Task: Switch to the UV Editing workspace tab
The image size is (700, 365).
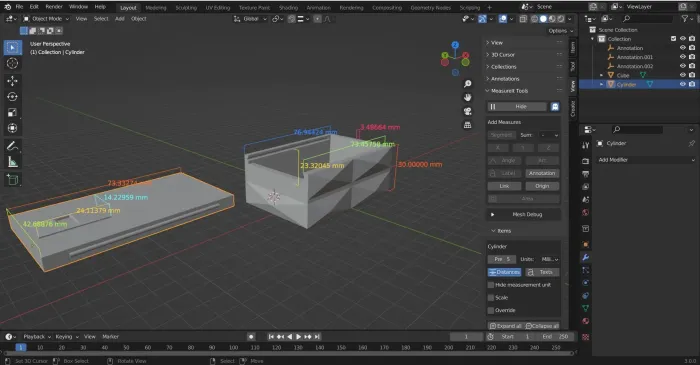Action: click(x=218, y=8)
